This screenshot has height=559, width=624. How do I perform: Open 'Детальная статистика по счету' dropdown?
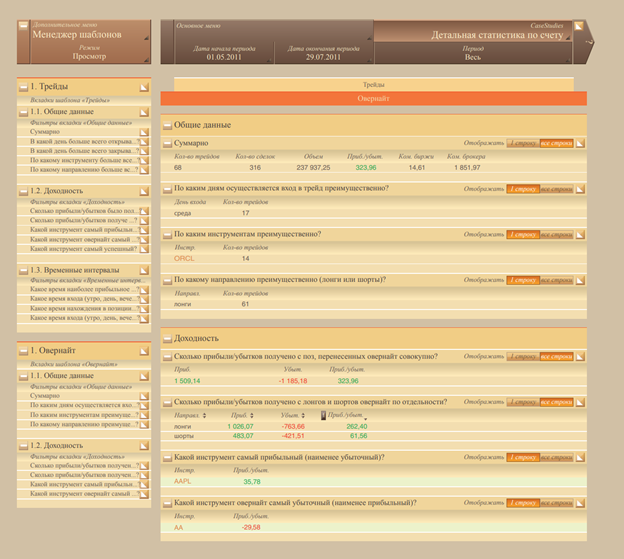tap(473, 31)
